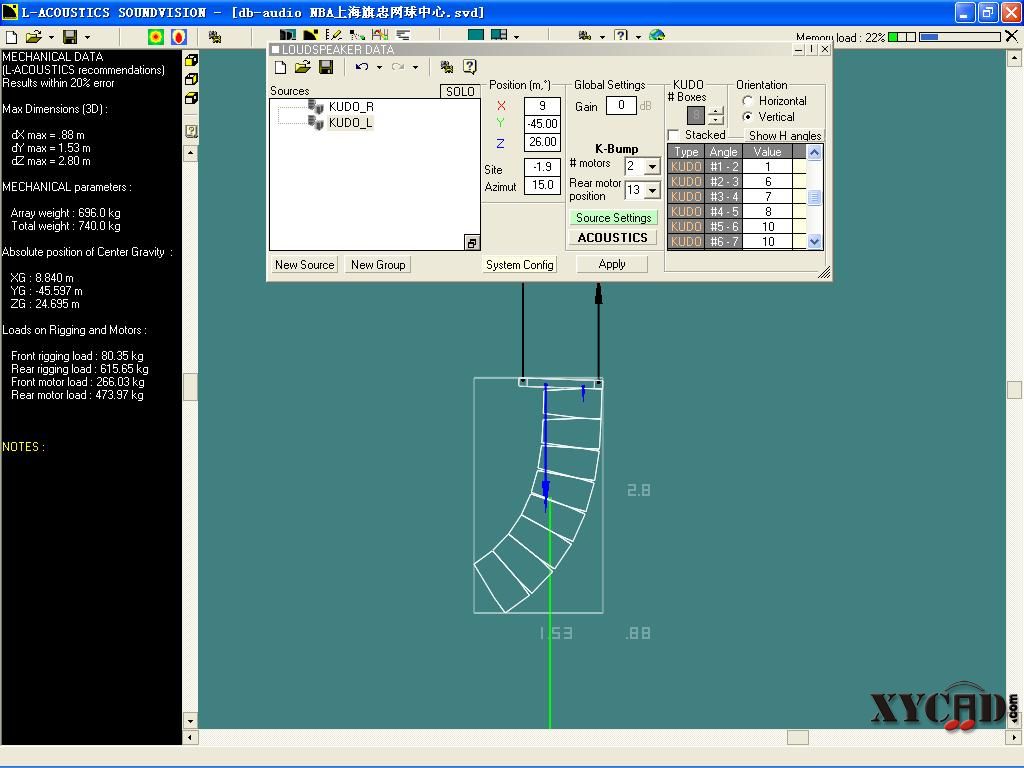Click the globe icon in the main toolbar
1024x768 pixels.
[x=657, y=35]
